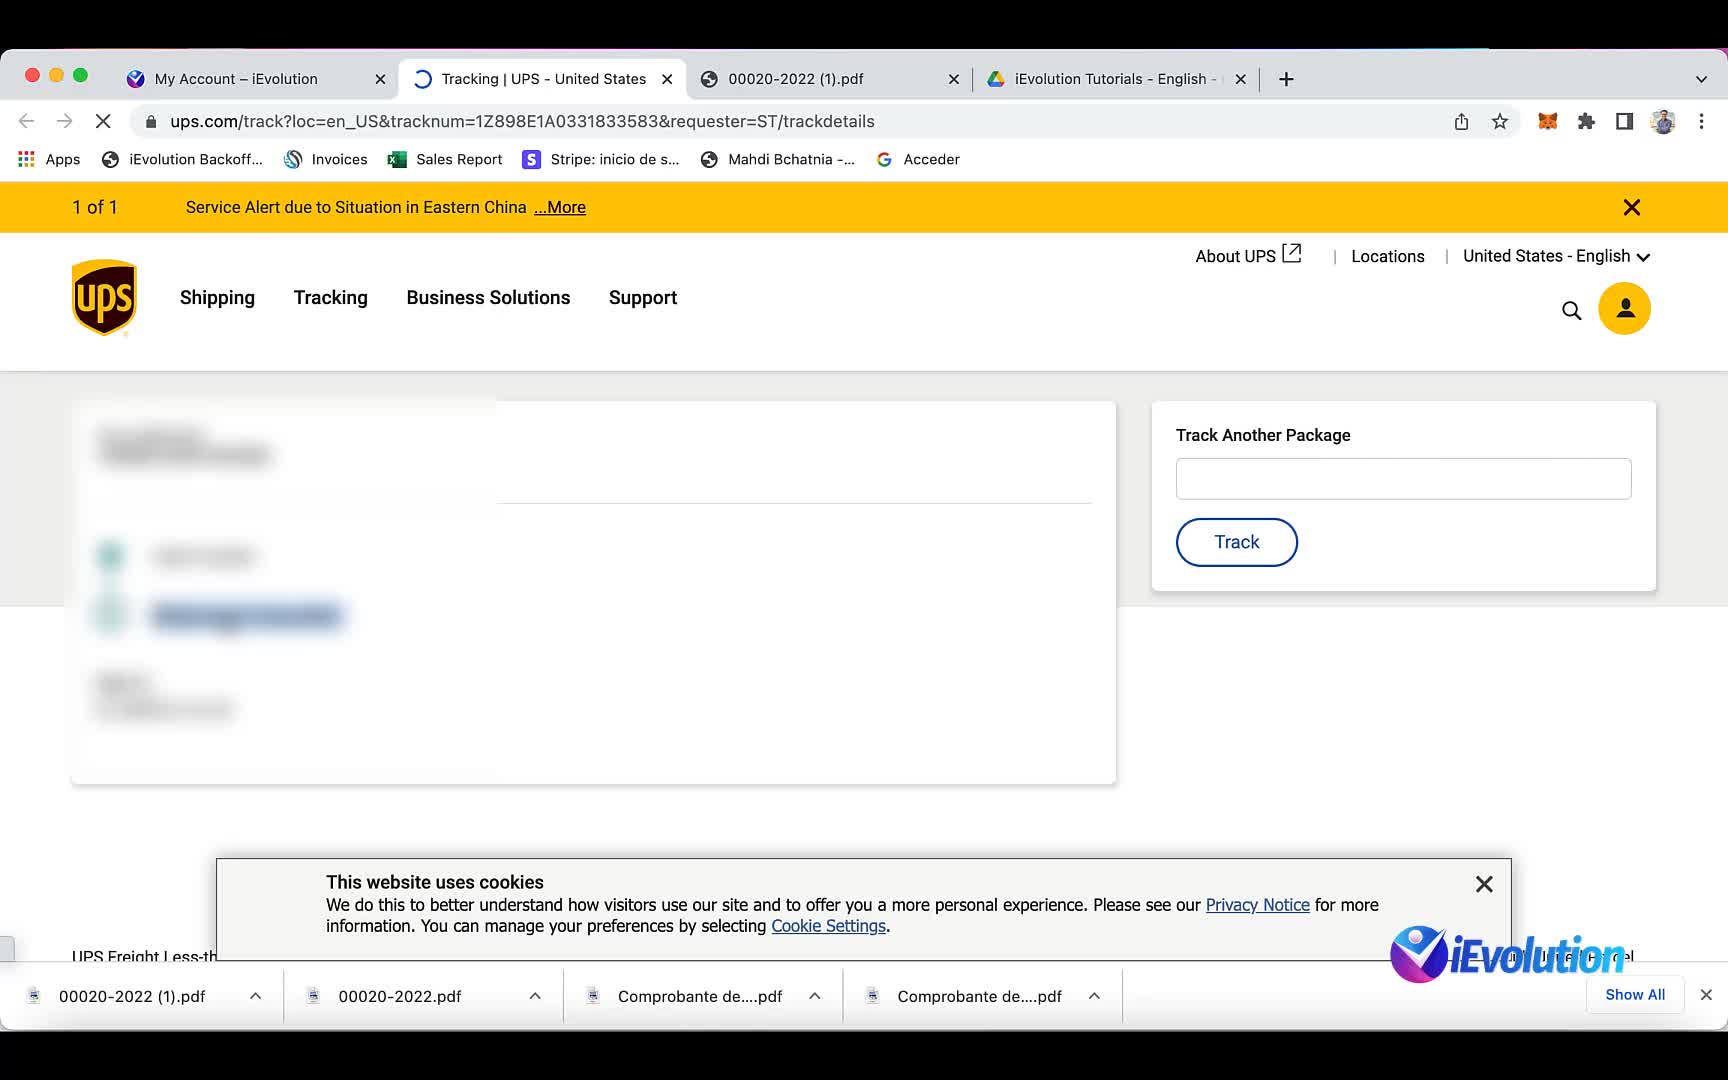Open the MetaMask extension
This screenshot has height=1080, width=1728.
pyautogui.click(x=1547, y=121)
